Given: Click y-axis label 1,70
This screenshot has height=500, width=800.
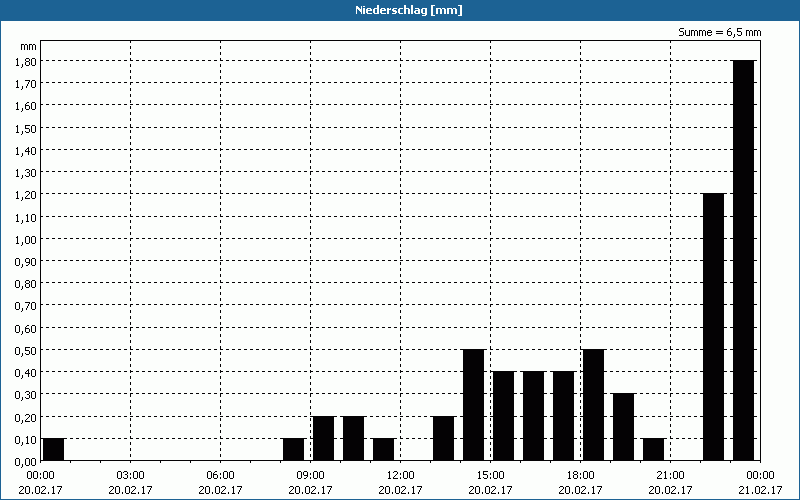Looking at the screenshot, I should click(26, 84).
